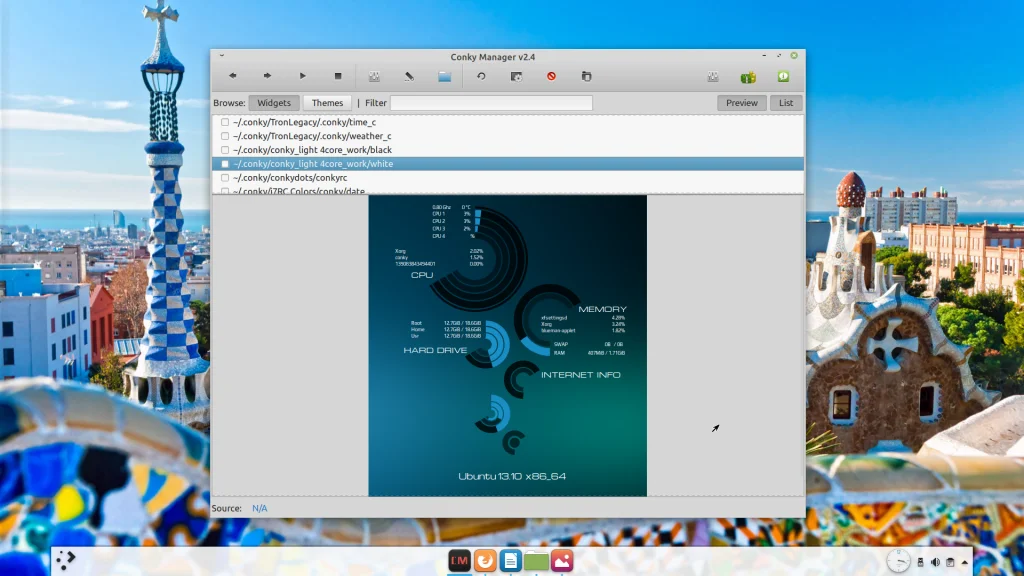Start the selected widget with play icon
Screen dimensions: 1024x576
[303, 76]
